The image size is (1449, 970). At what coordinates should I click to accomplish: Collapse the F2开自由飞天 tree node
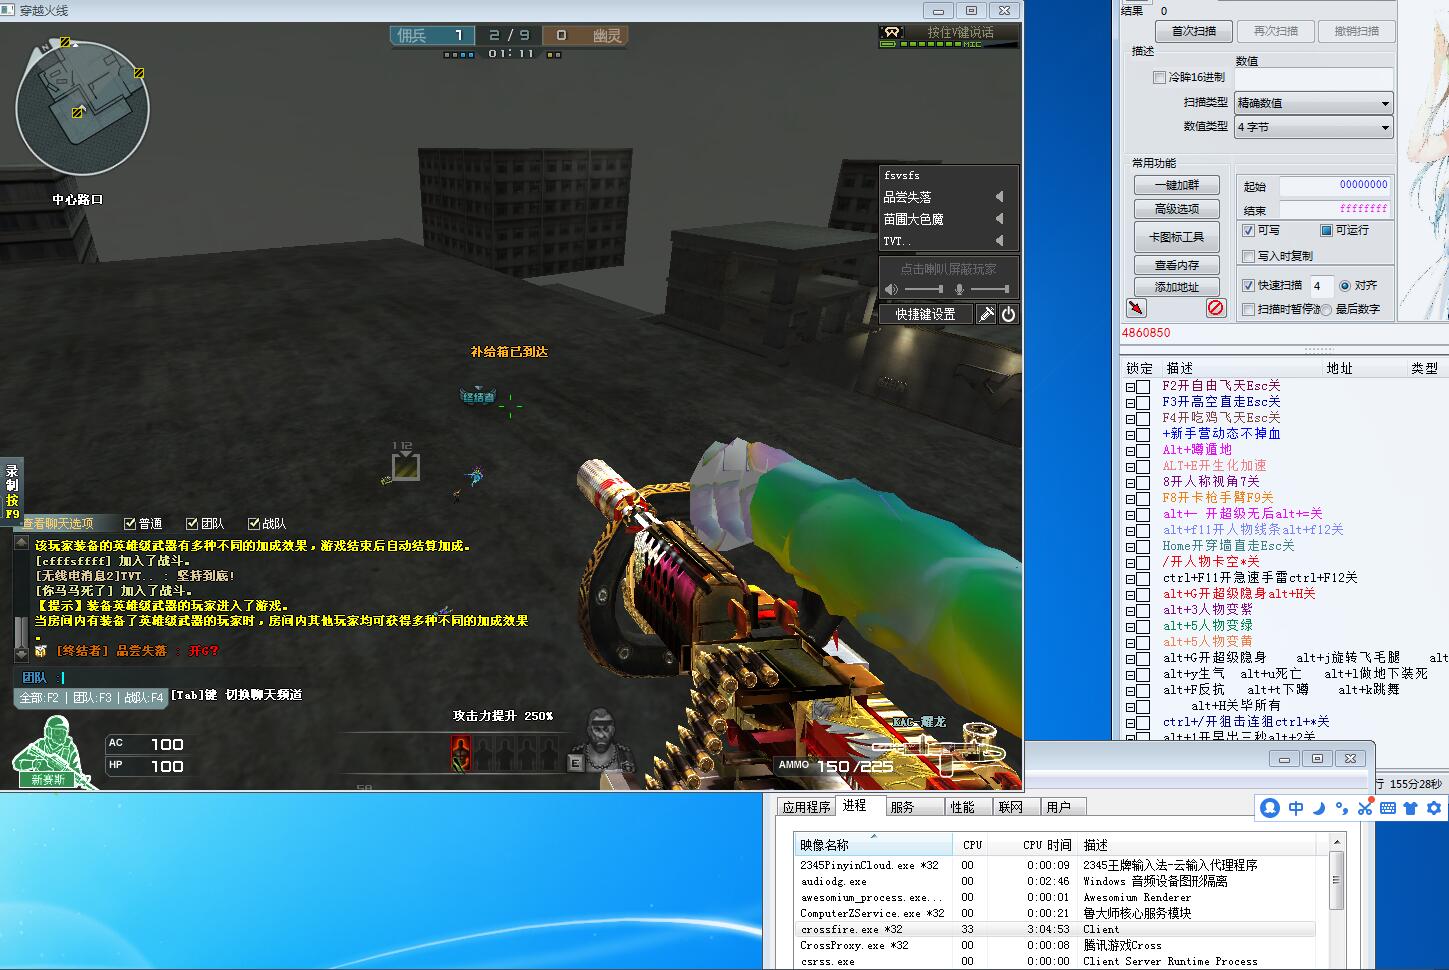coord(1130,387)
